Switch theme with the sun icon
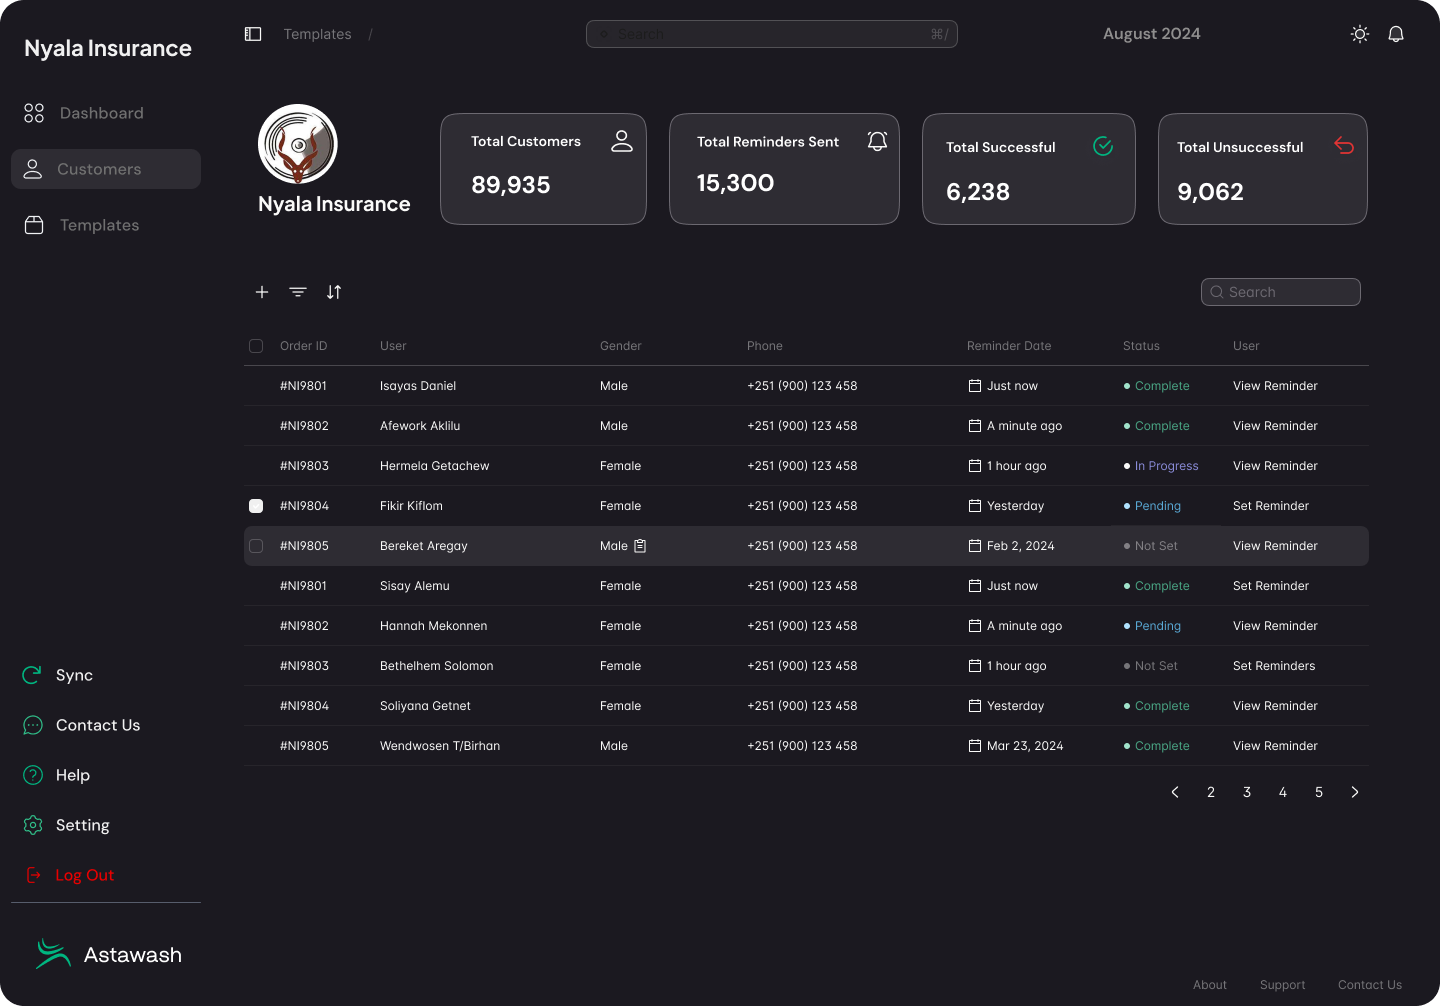Screen dimensions: 1440x1006 [1359, 34]
